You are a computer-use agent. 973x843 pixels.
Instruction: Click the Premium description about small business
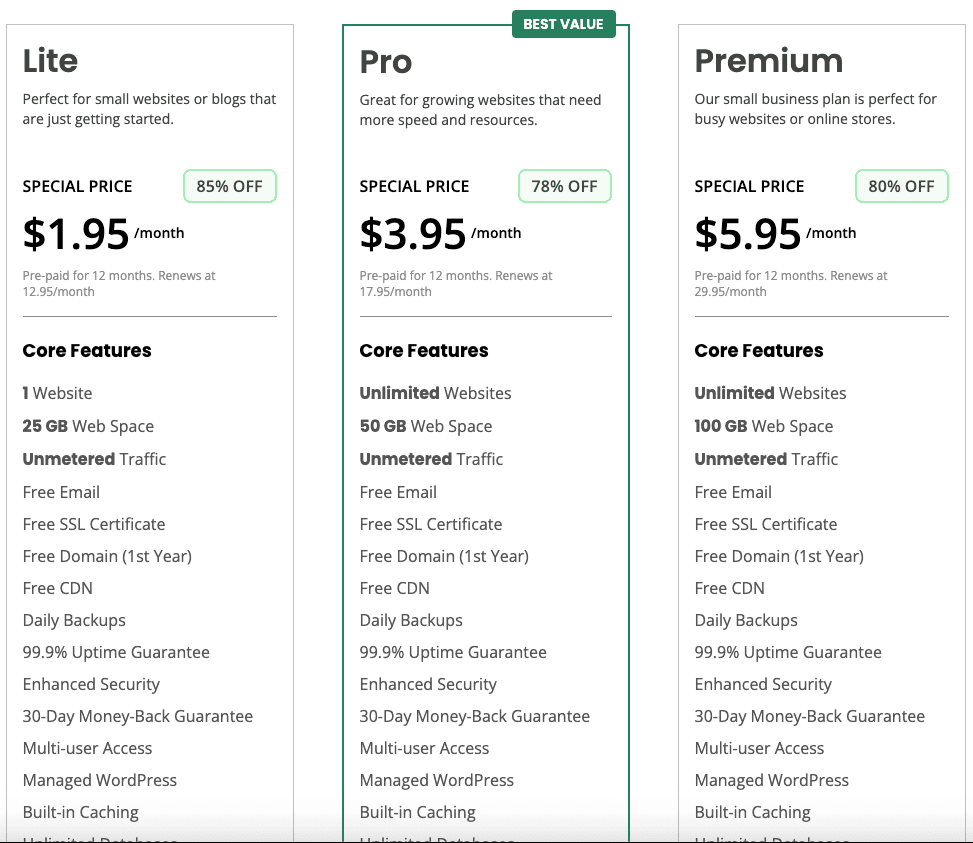(816, 109)
